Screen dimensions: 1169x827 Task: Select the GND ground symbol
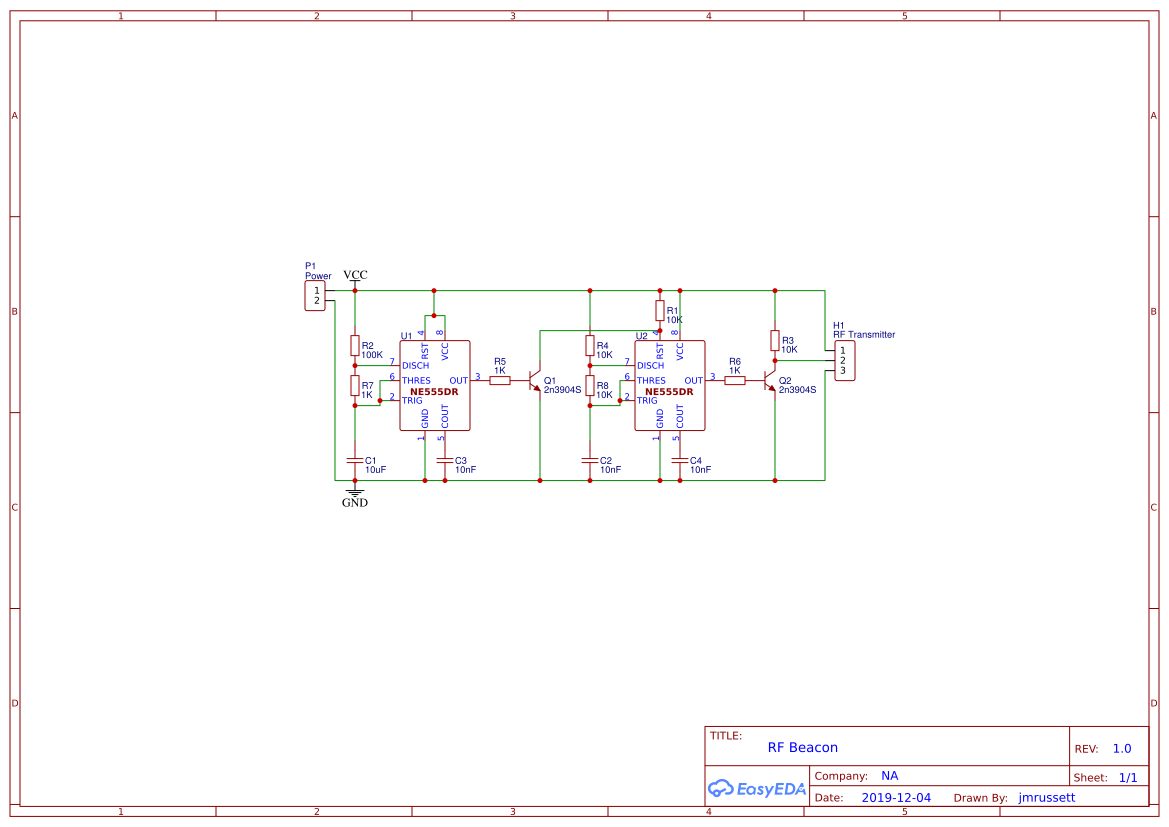355,492
